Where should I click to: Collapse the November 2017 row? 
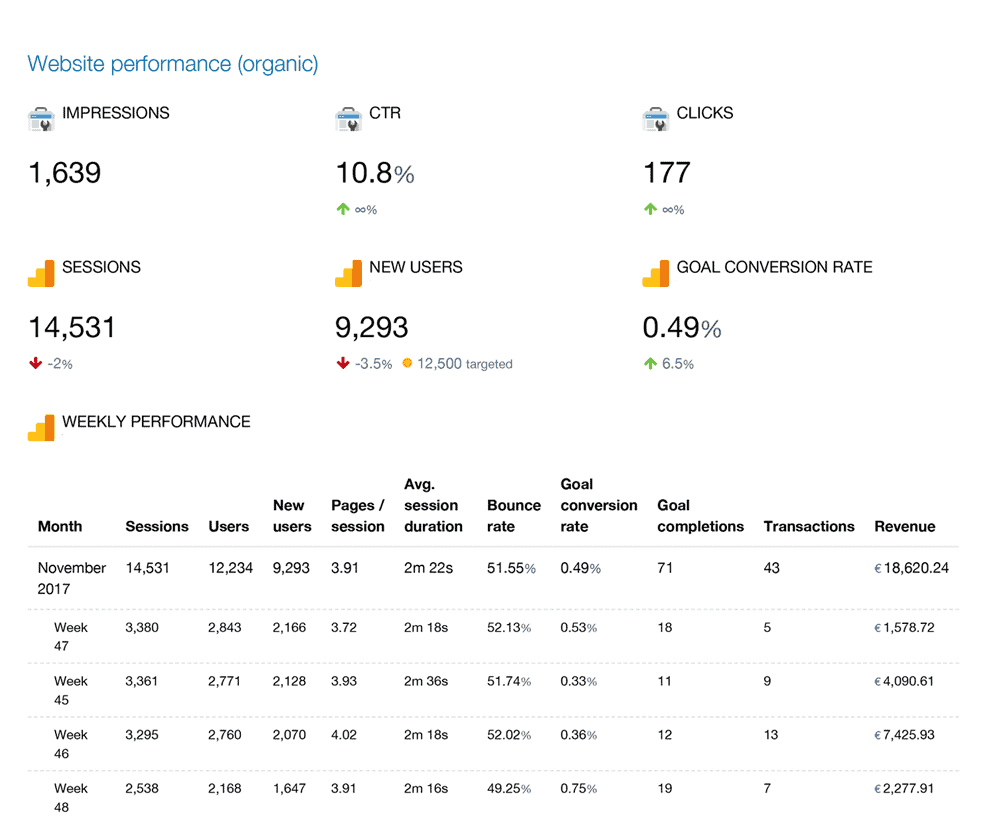click(71, 577)
